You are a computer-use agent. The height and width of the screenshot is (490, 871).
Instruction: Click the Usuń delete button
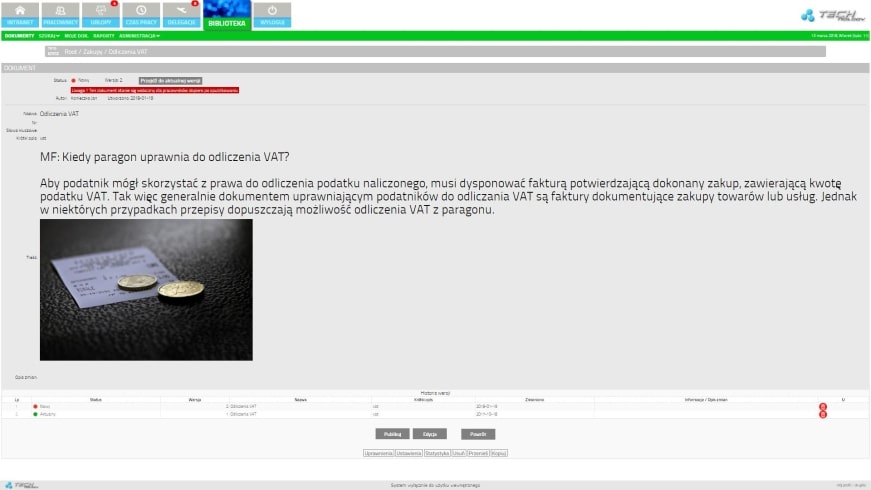tap(459, 453)
